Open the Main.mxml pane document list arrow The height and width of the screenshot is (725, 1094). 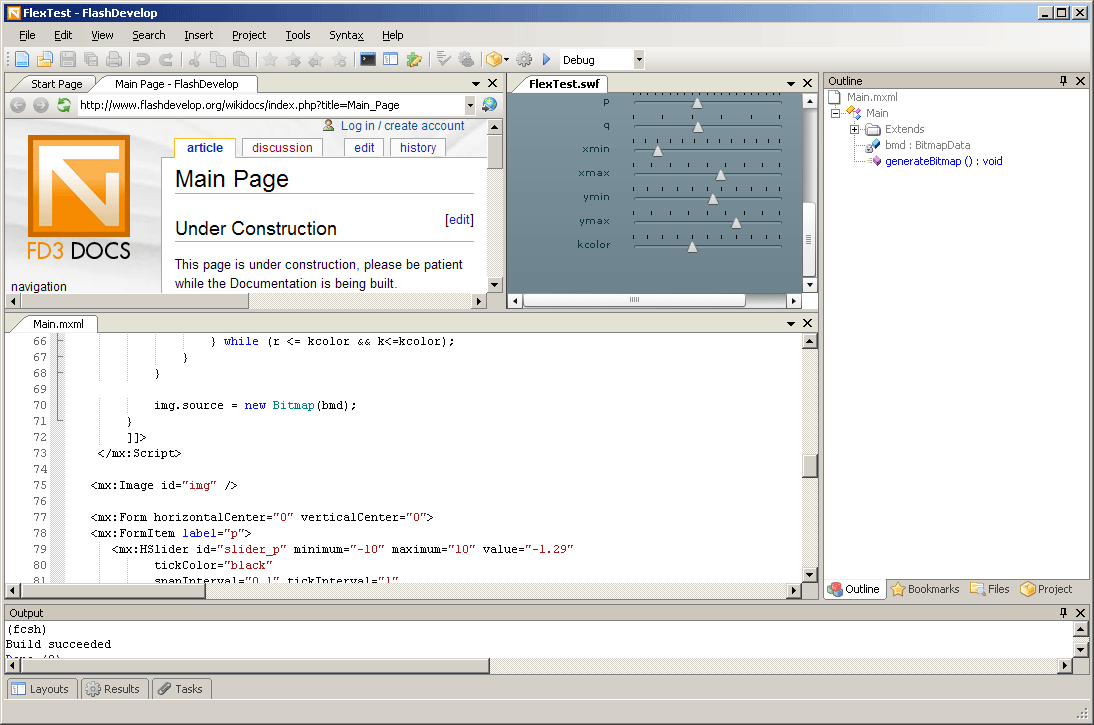click(x=790, y=324)
